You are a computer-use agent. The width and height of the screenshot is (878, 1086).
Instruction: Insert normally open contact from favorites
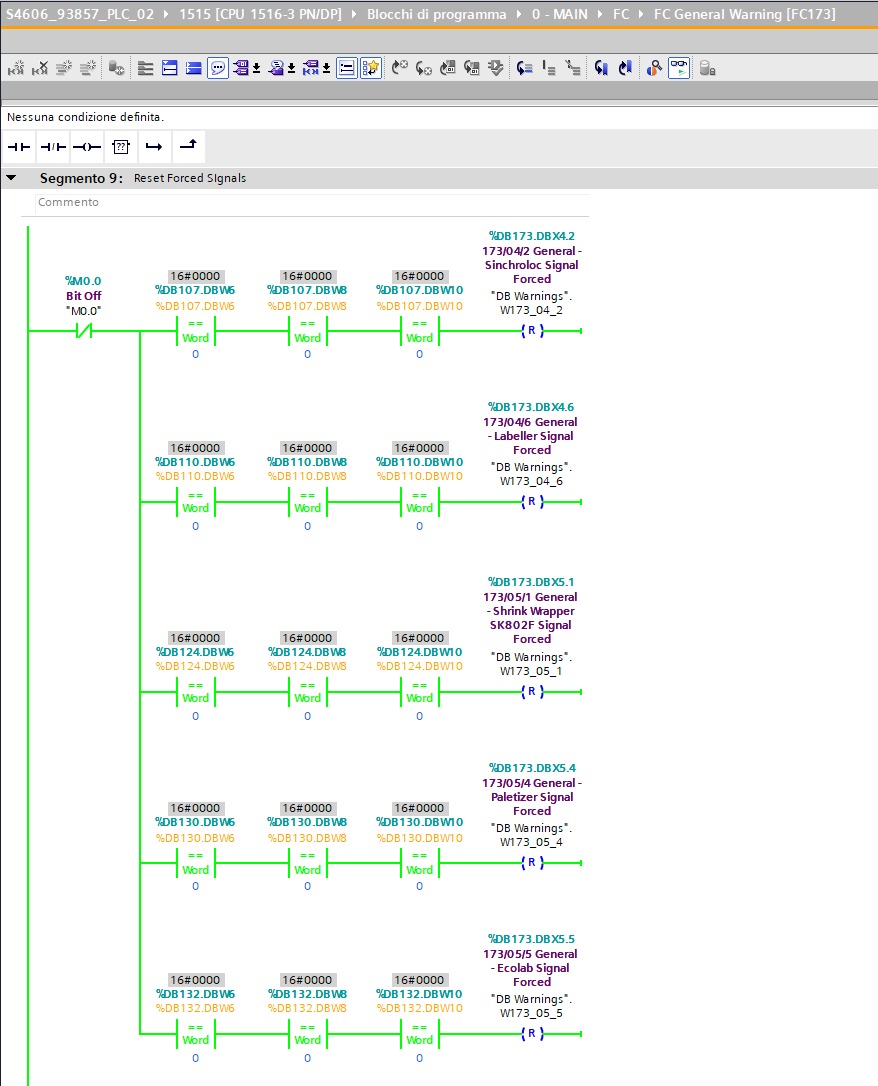(x=19, y=147)
